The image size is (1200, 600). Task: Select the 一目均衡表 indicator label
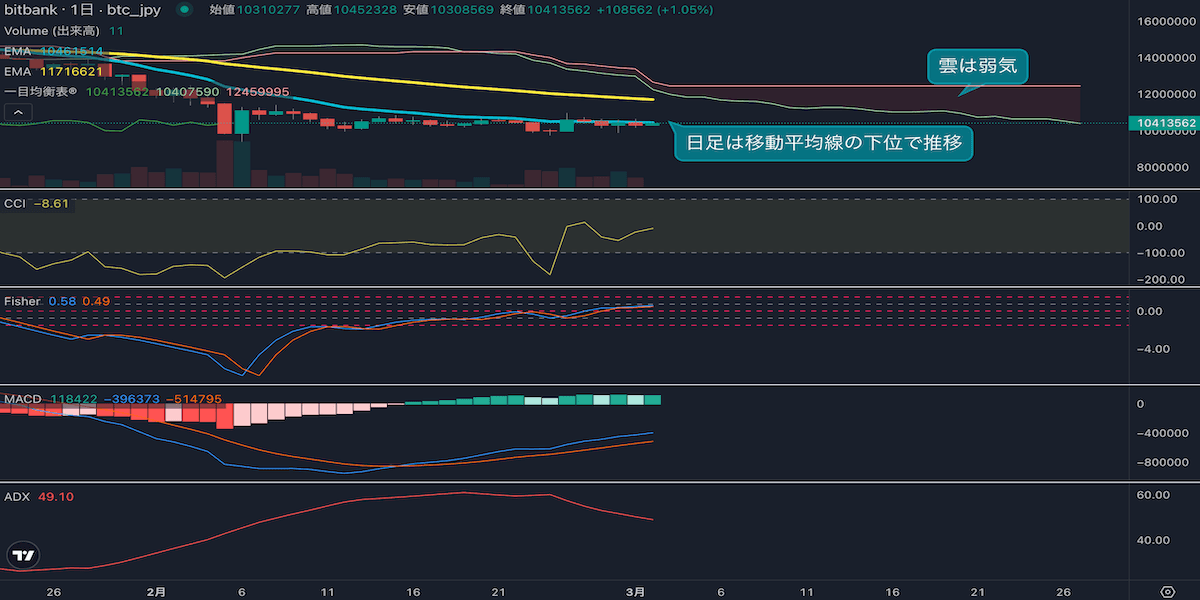41,92
